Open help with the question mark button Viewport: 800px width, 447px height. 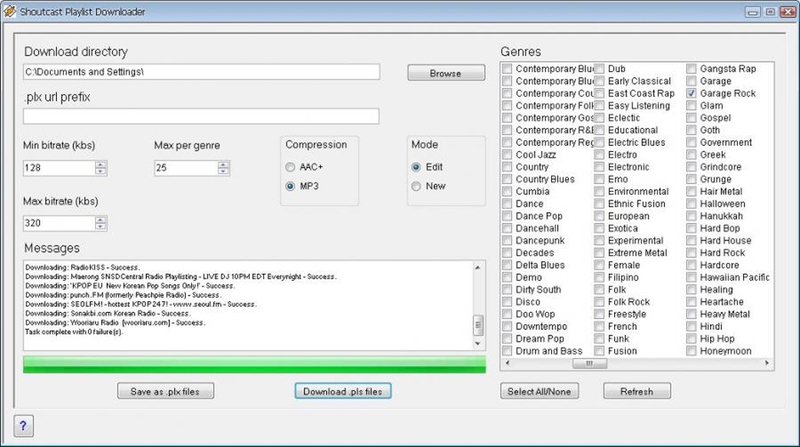(x=23, y=426)
